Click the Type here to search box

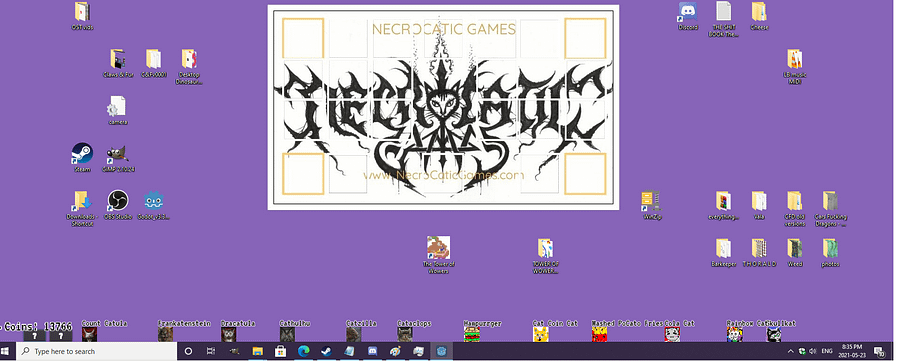point(96,351)
